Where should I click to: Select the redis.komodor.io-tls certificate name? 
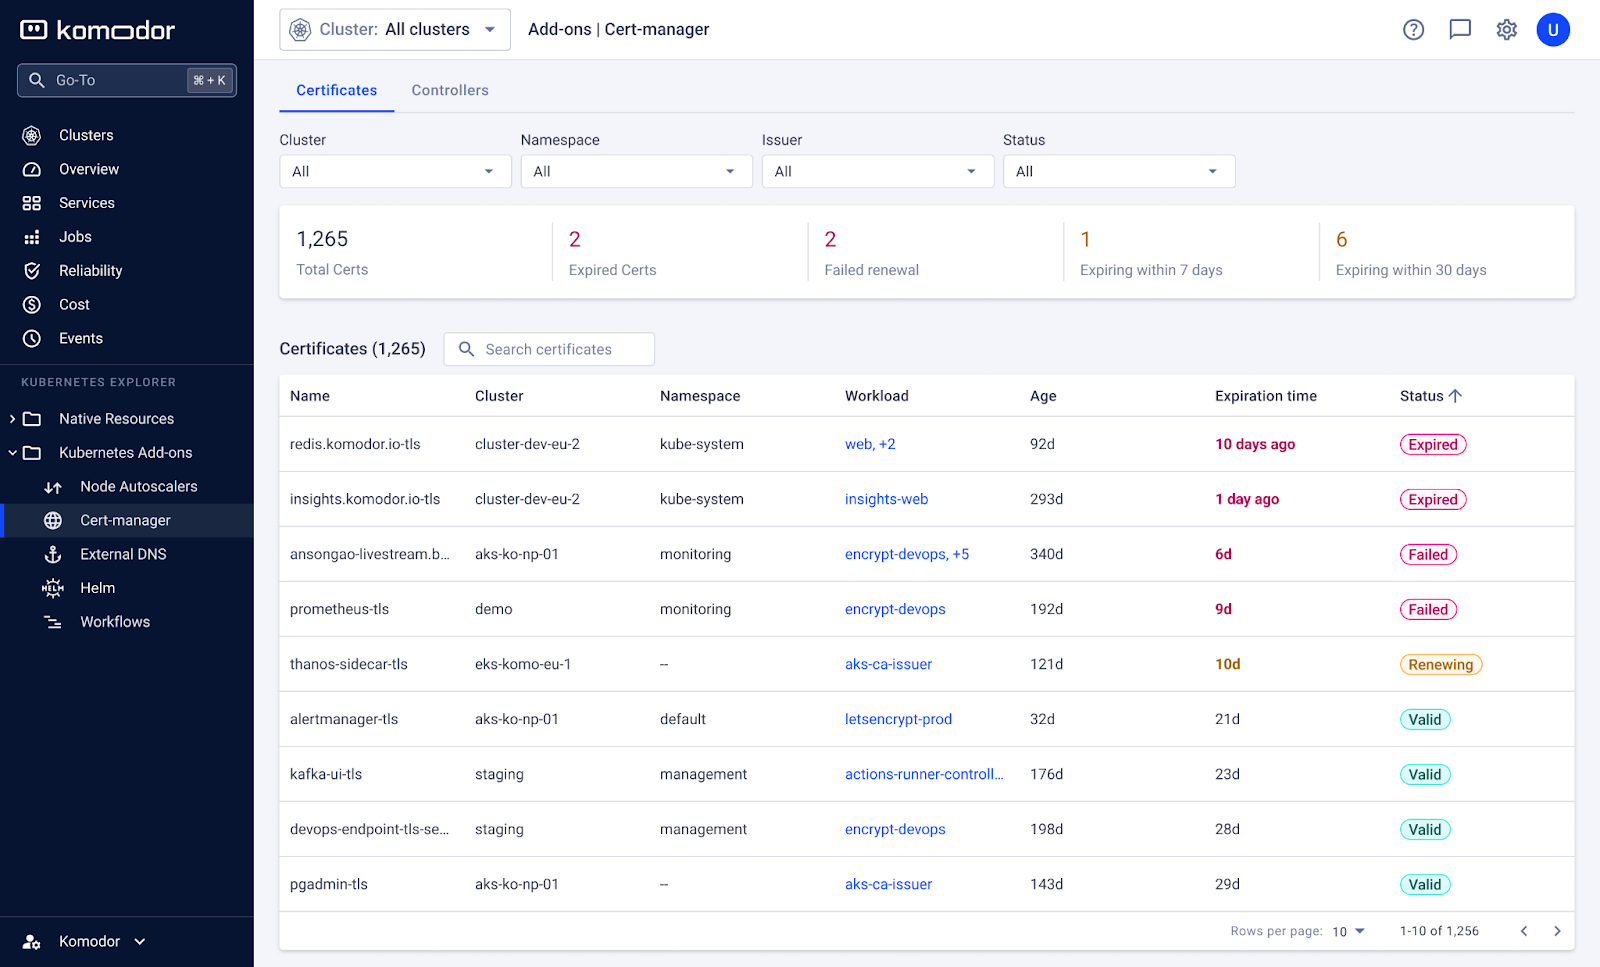(x=355, y=444)
